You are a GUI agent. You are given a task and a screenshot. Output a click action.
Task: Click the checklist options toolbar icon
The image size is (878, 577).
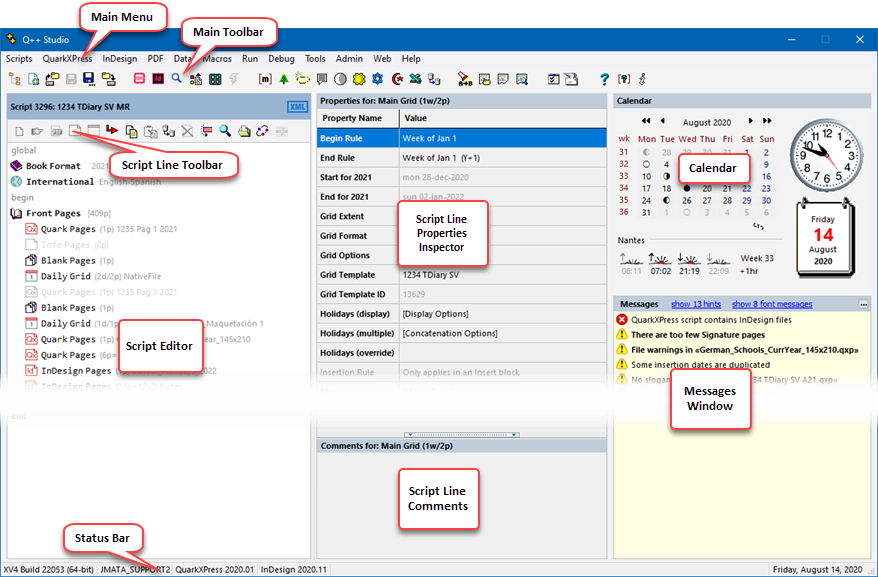[553, 79]
